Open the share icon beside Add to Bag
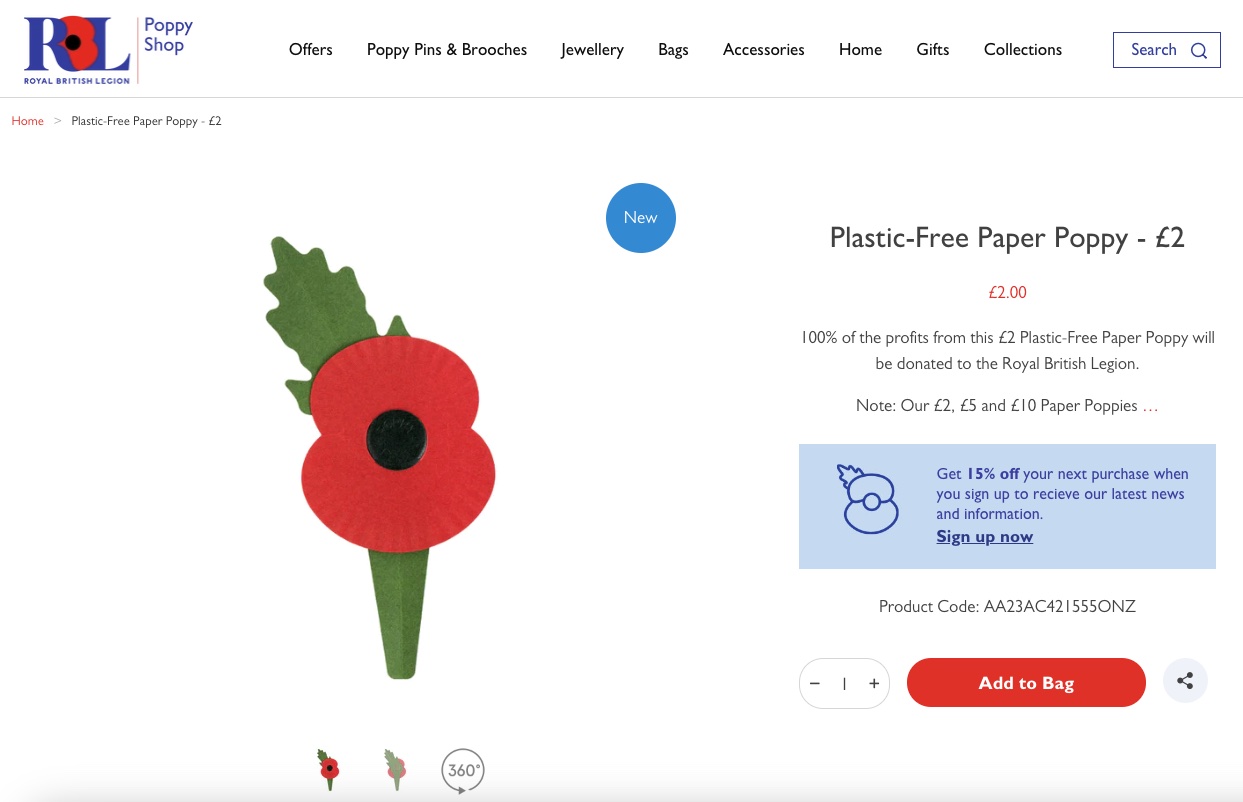1243x802 pixels. (1185, 681)
